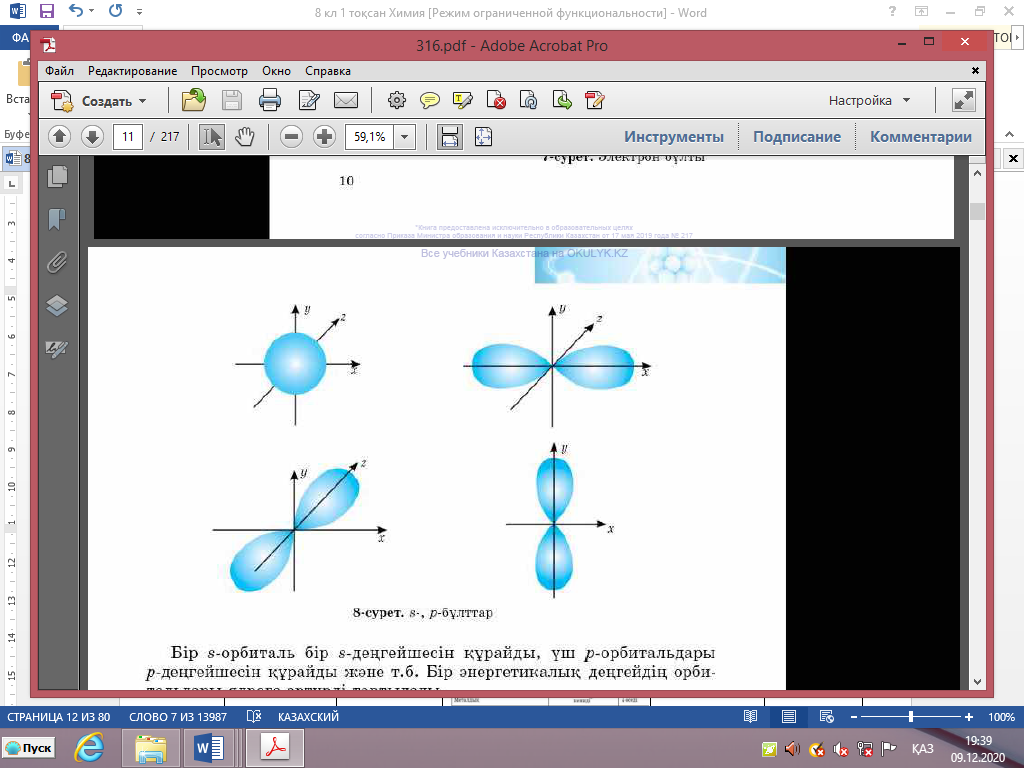Show page thumbnails panel in sidebar
The height and width of the screenshot is (768, 1024).
tap(57, 176)
